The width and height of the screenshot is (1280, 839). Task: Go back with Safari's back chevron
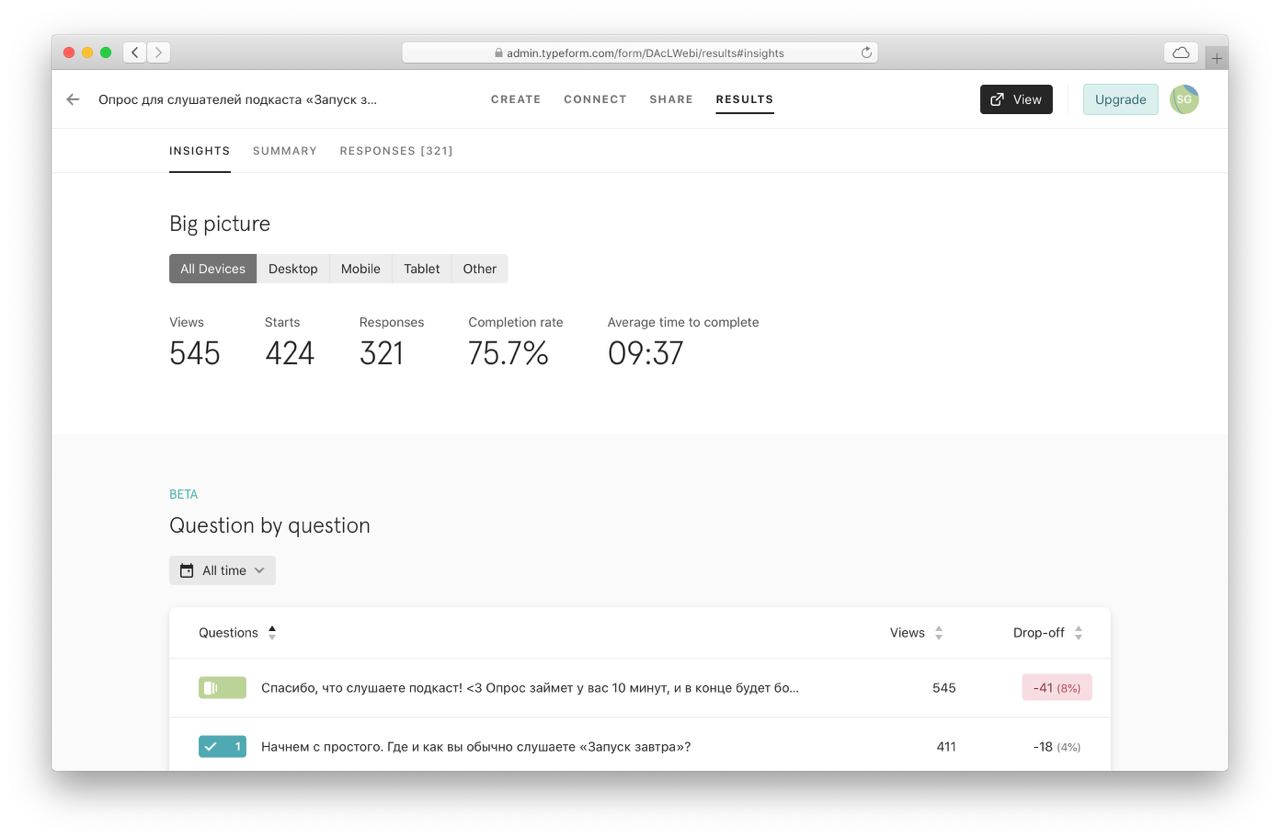[x=135, y=52]
